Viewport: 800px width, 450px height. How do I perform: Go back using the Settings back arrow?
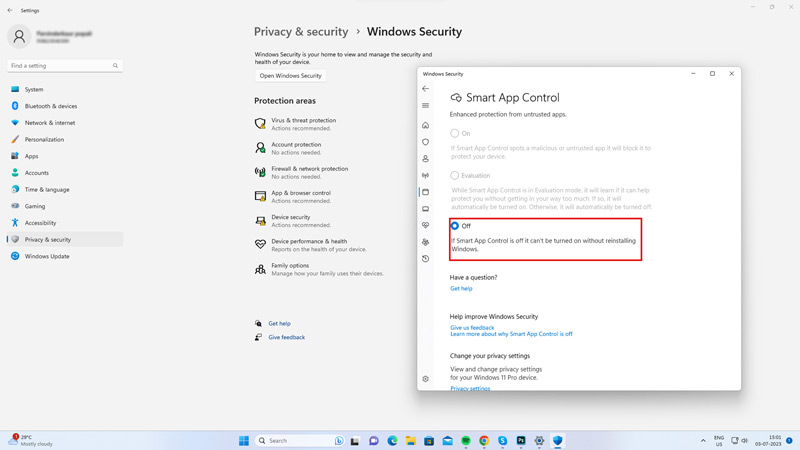tap(10, 10)
